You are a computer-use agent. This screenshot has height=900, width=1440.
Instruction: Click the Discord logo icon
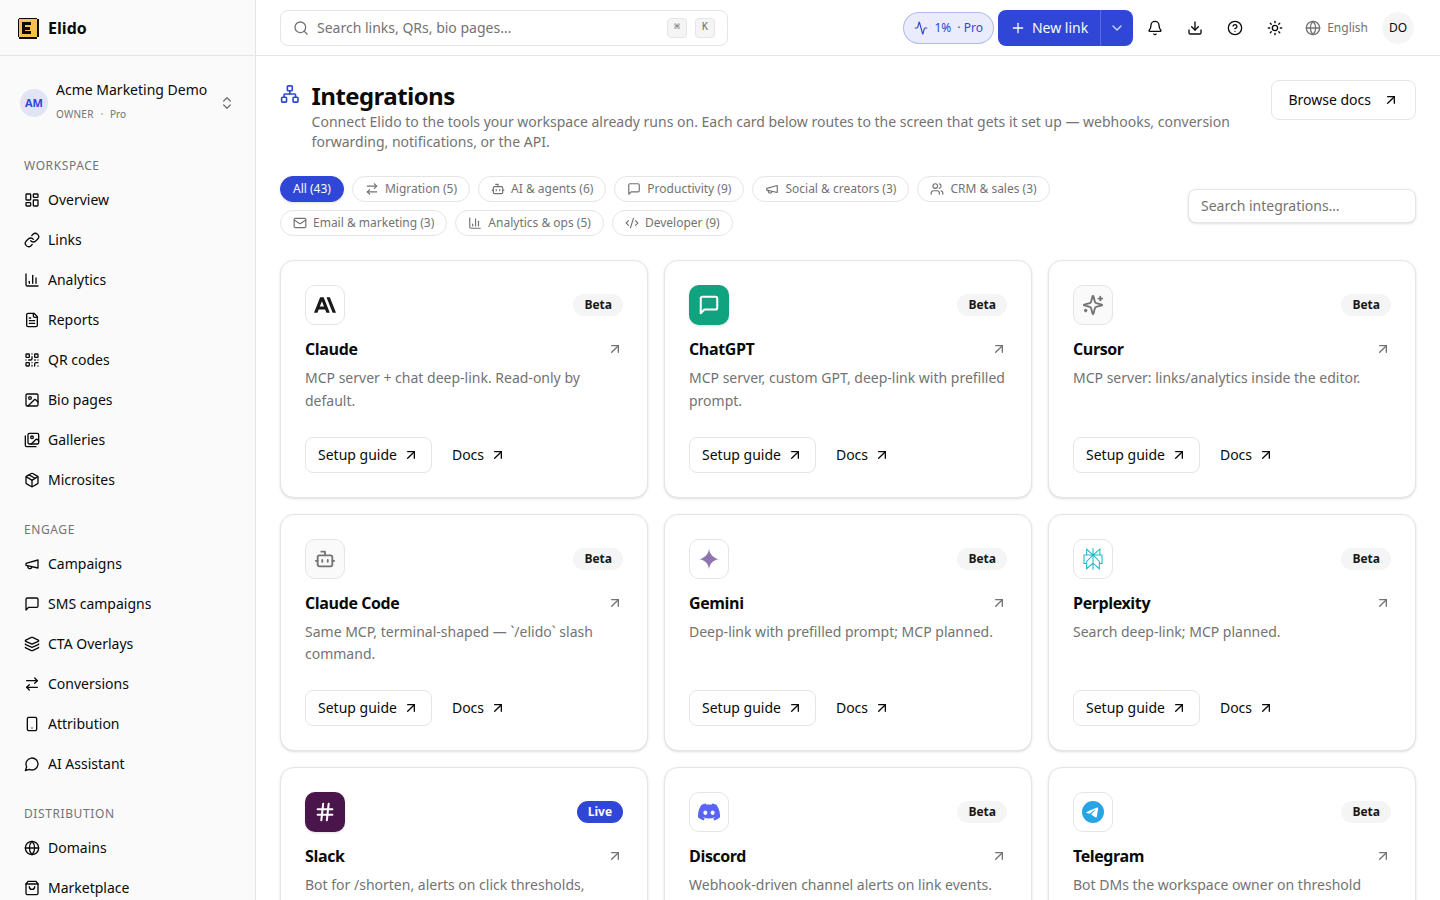(x=709, y=812)
